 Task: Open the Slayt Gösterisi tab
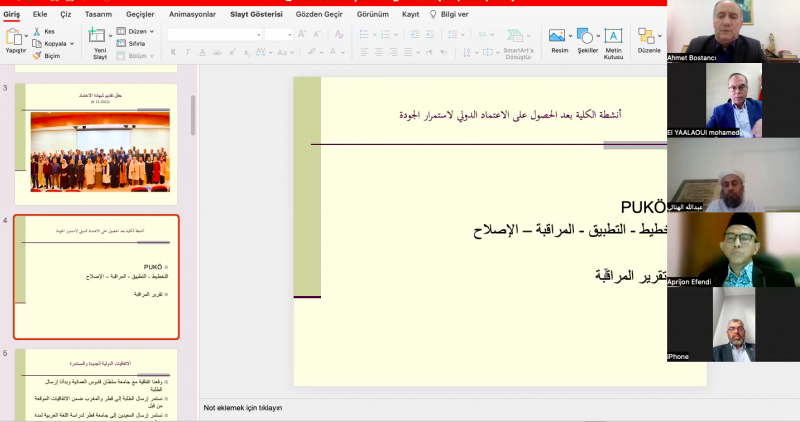click(x=256, y=15)
